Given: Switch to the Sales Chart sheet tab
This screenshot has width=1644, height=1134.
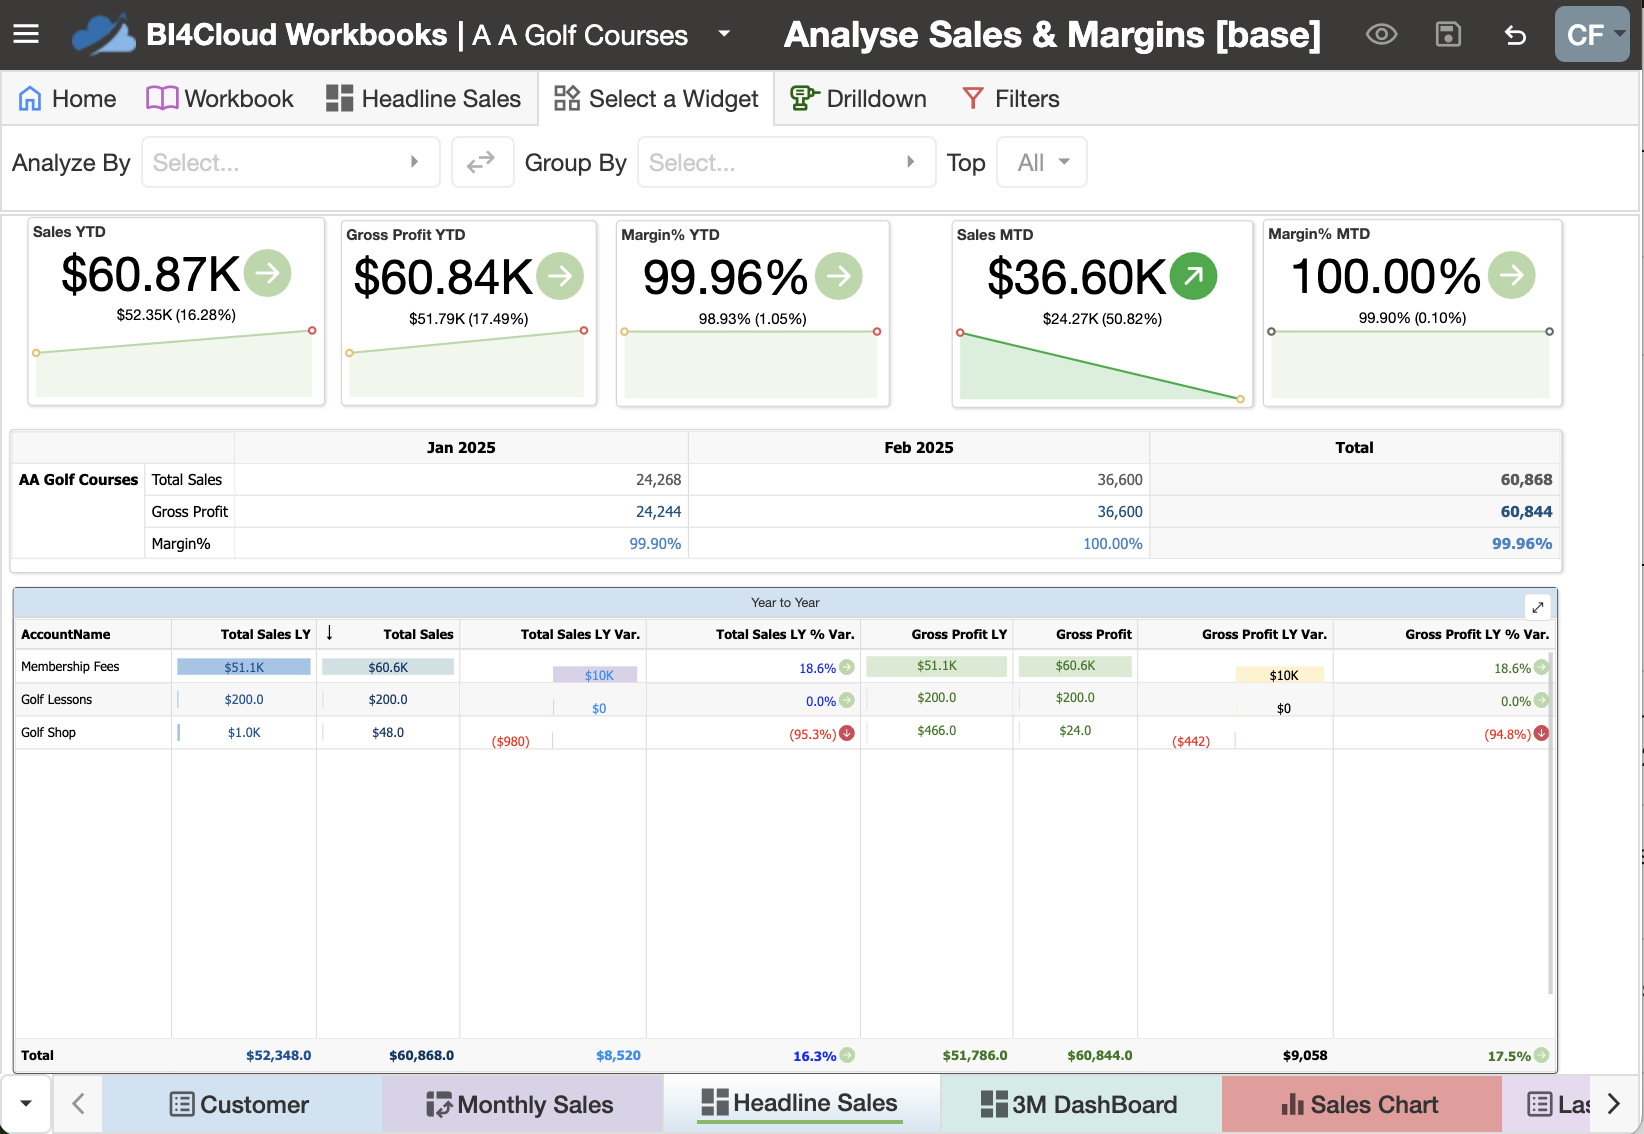Looking at the screenshot, I should (1360, 1104).
